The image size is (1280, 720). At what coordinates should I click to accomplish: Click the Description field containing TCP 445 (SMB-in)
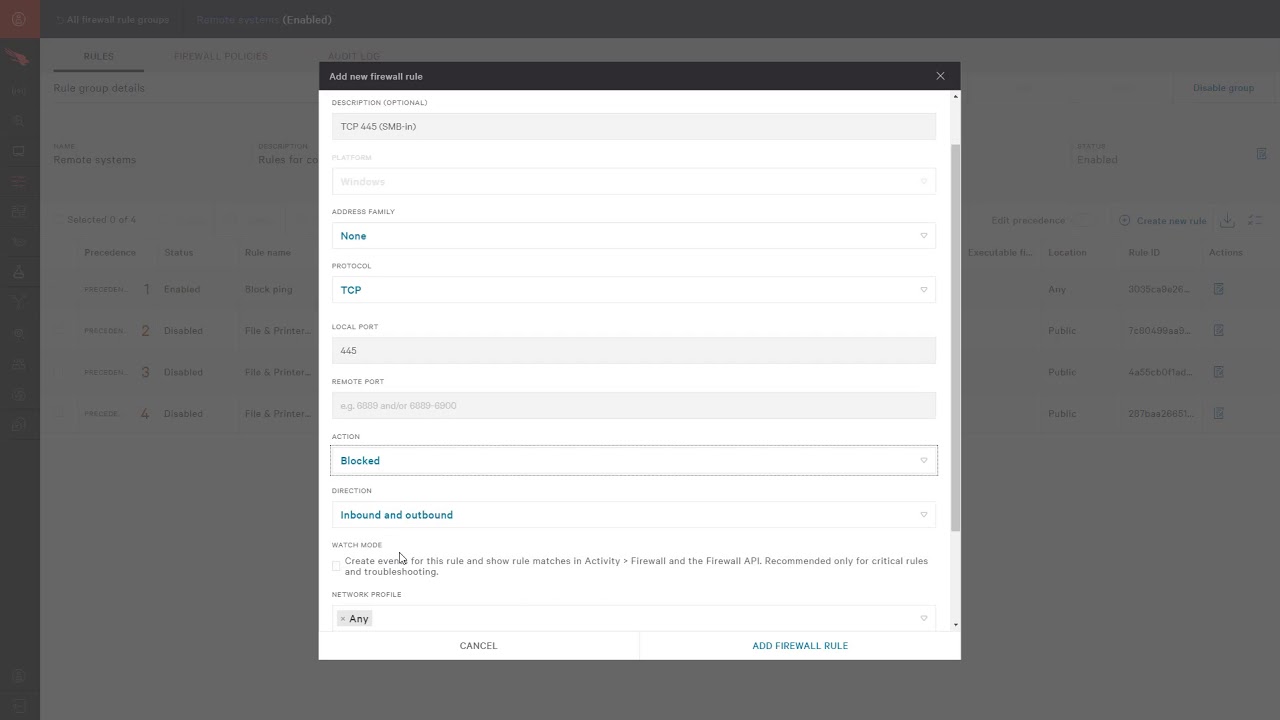click(634, 126)
